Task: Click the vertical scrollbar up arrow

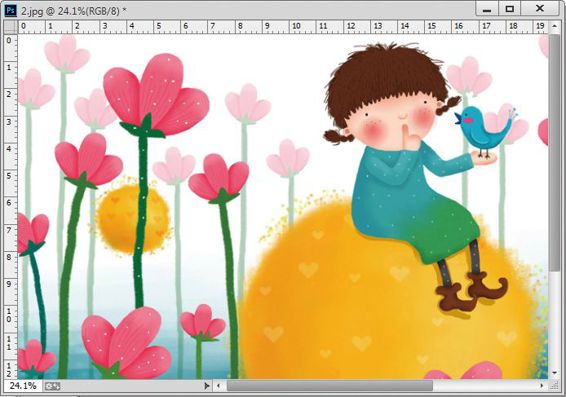Action: (x=554, y=26)
